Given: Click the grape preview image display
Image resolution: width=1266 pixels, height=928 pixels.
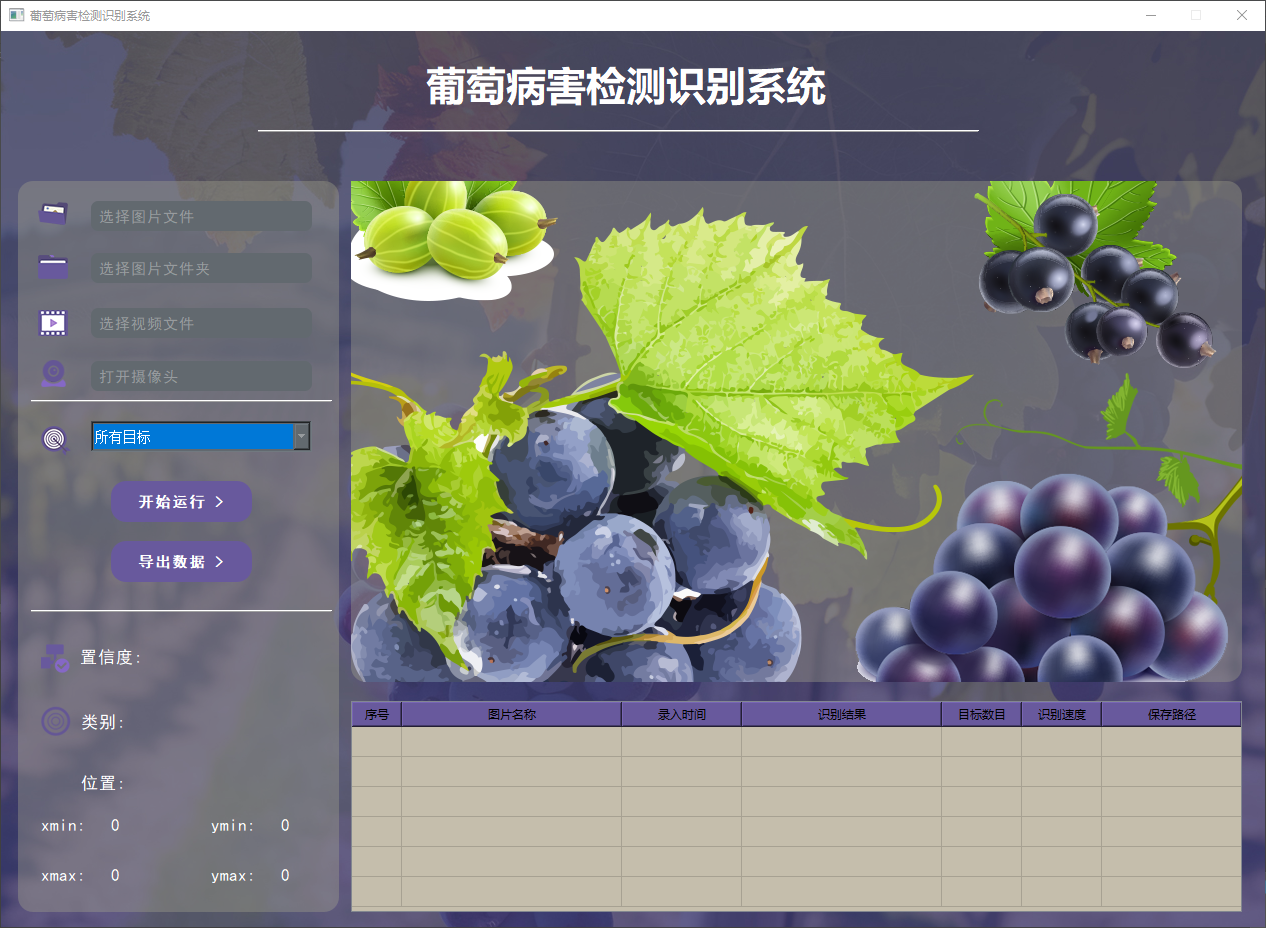Looking at the screenshot, I should 796,431.
